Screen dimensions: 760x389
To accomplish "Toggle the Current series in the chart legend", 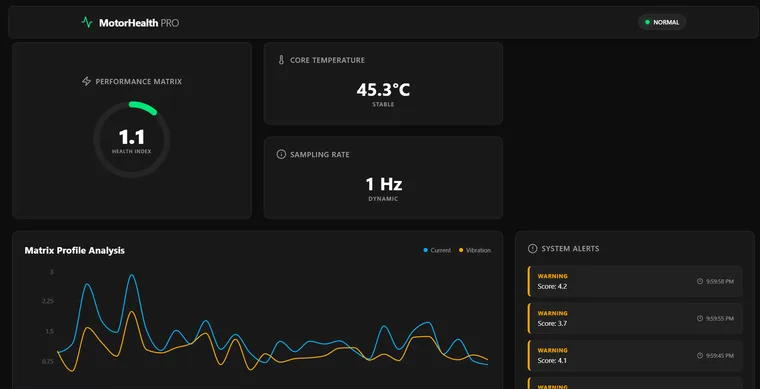I will point(437,250).
